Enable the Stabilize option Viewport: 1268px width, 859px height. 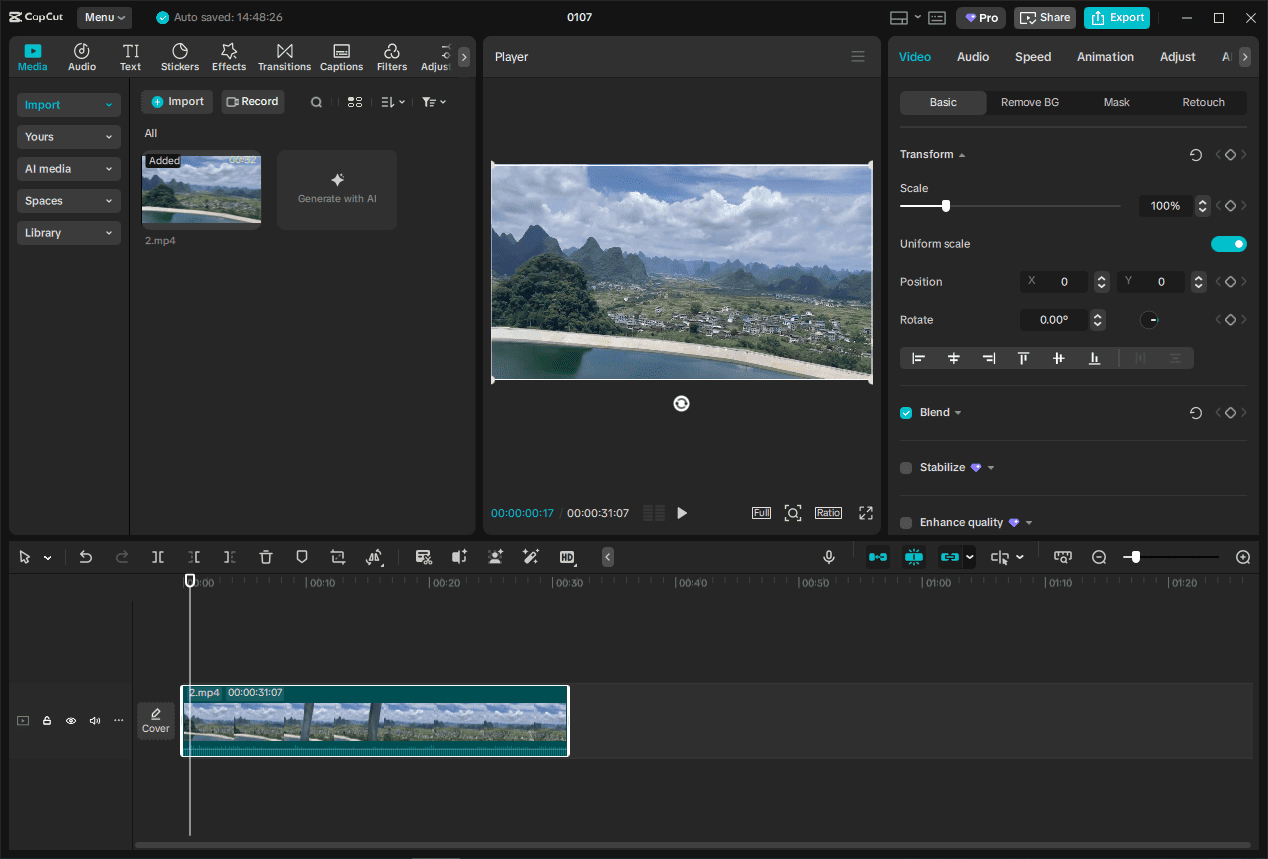(906, 467)
